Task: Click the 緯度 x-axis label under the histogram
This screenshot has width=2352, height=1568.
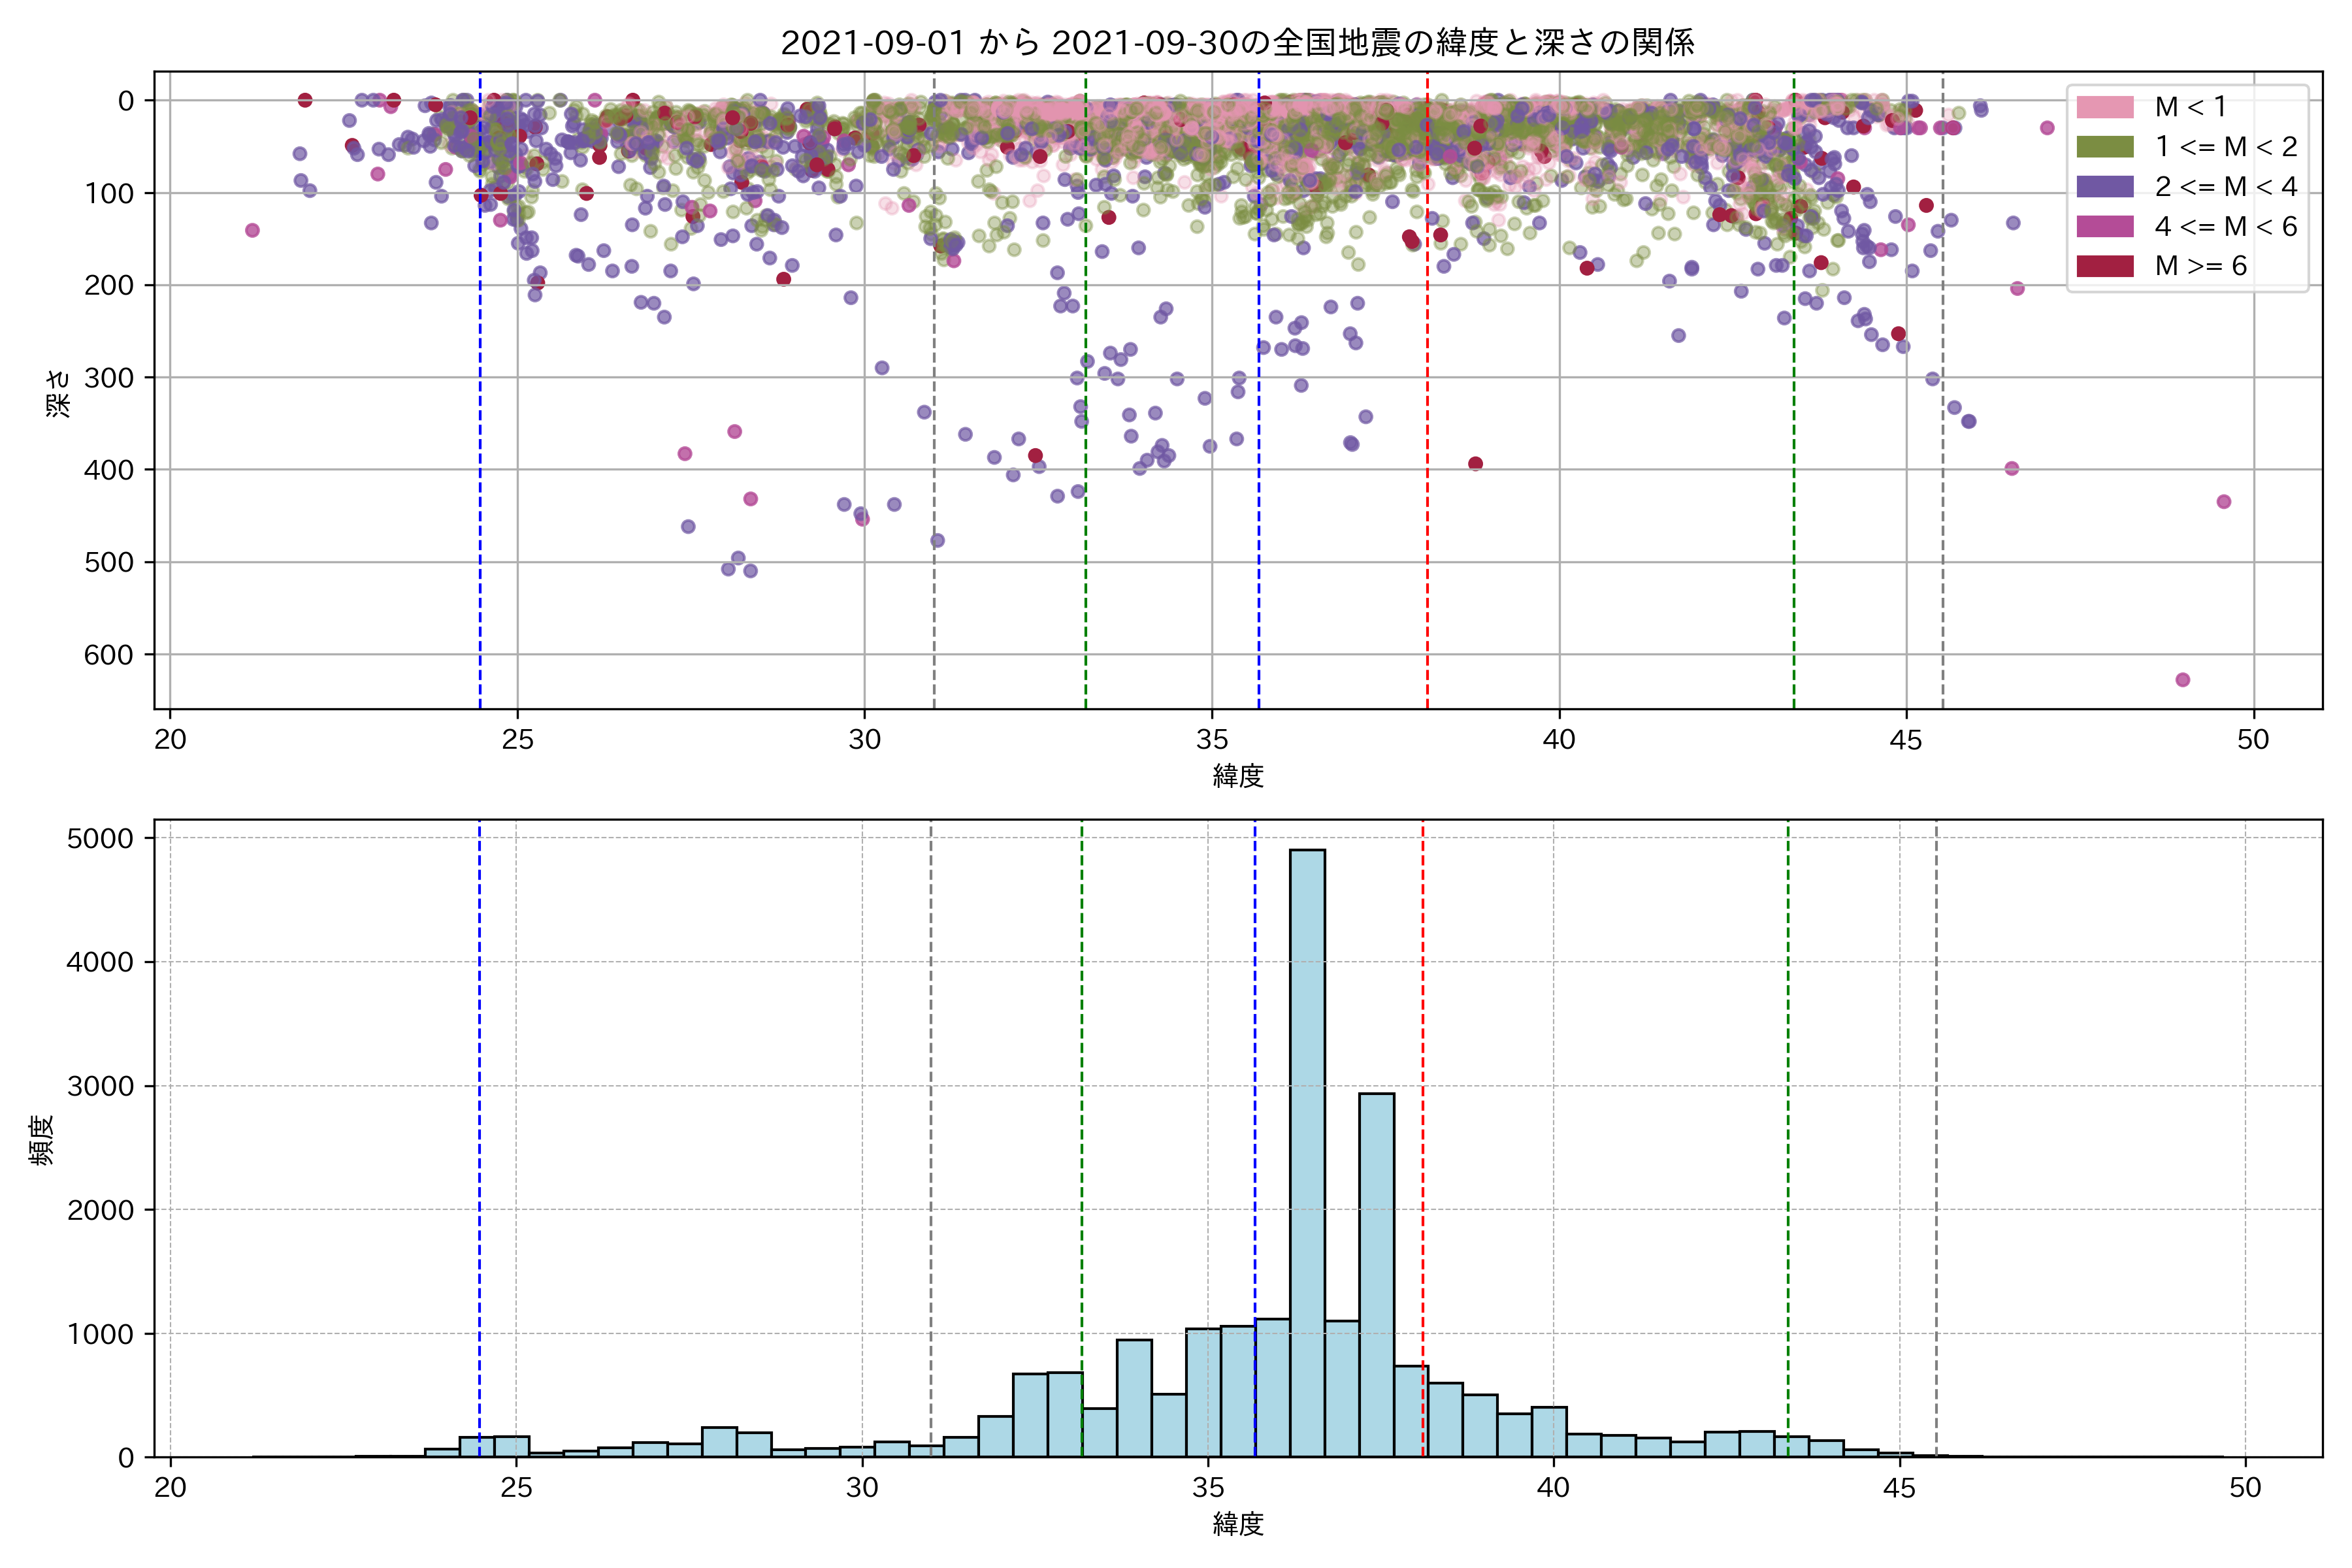Action: pos(1238,1524)
